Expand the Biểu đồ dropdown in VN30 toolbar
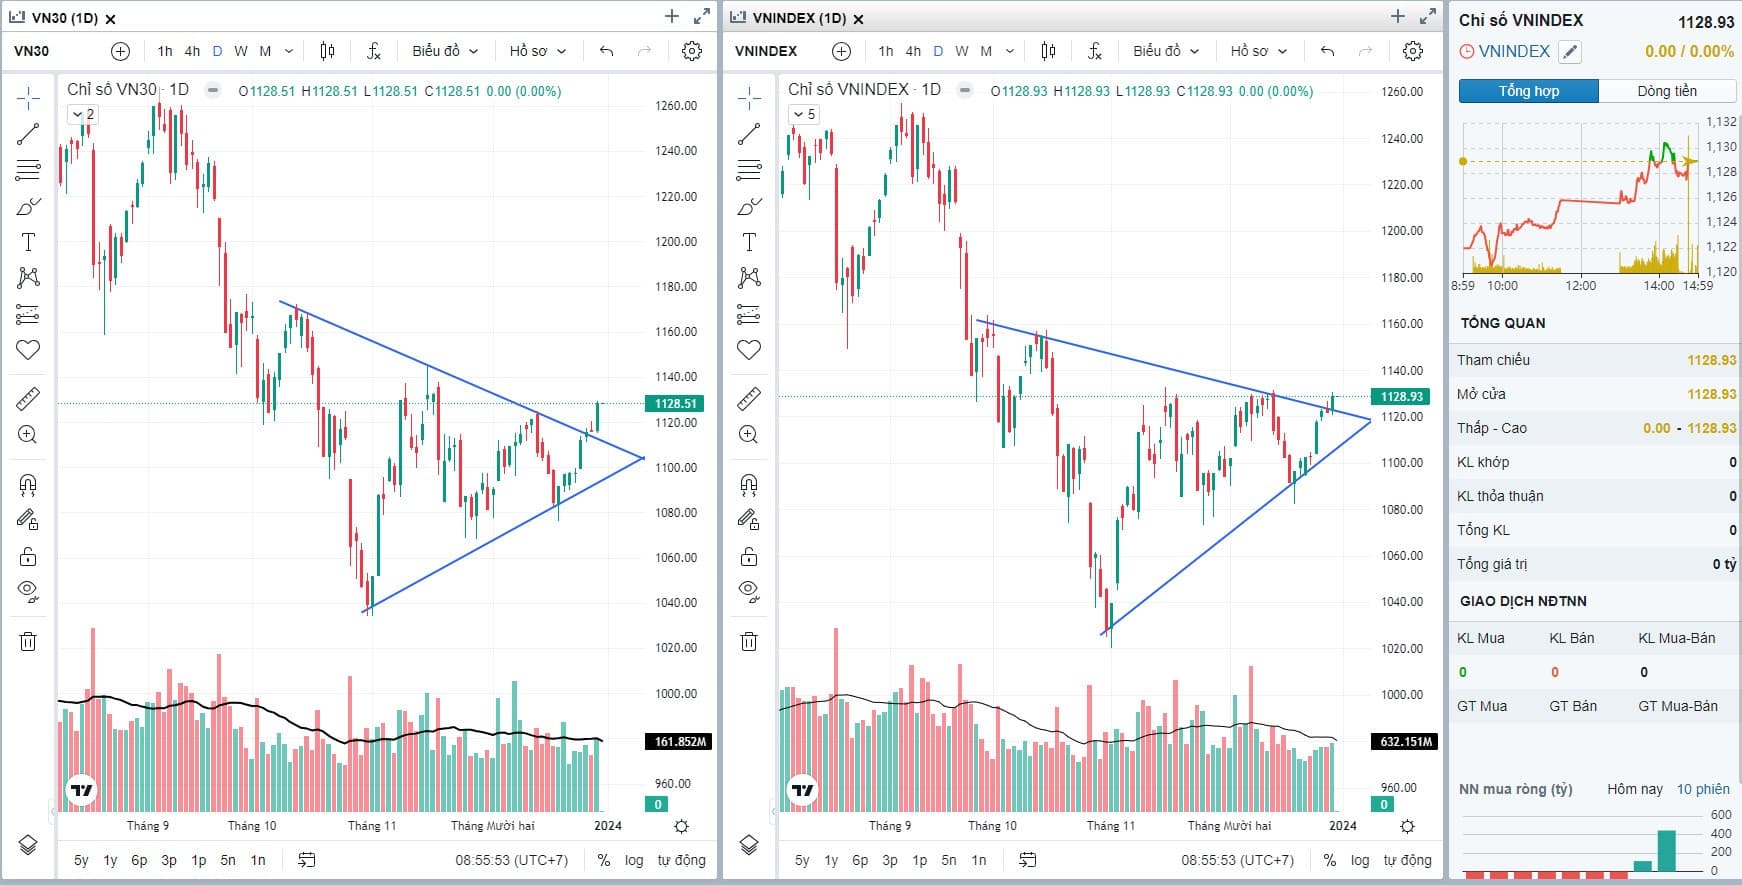This screenshot has width=1742, height=885. [445, 51]
